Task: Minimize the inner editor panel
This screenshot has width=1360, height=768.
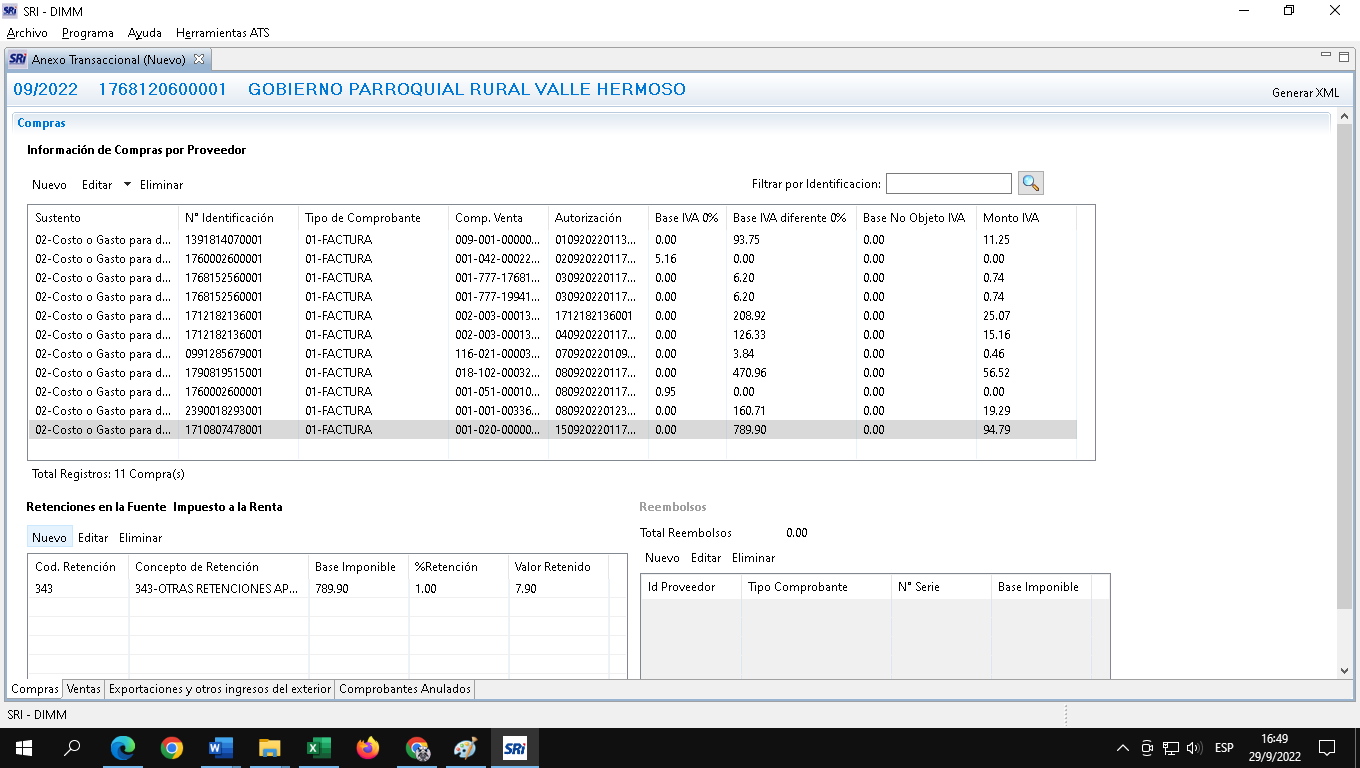Action: click(x=1326, y=56)
